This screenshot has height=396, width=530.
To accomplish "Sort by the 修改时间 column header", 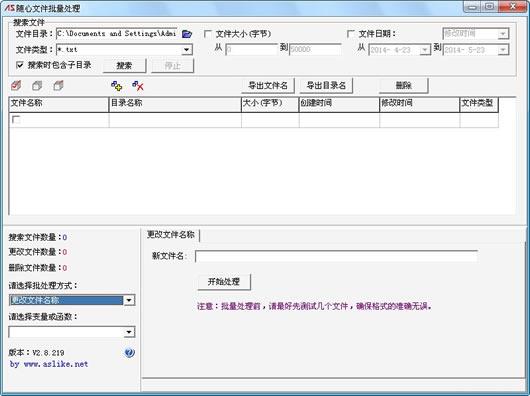I will coord(419,104).
